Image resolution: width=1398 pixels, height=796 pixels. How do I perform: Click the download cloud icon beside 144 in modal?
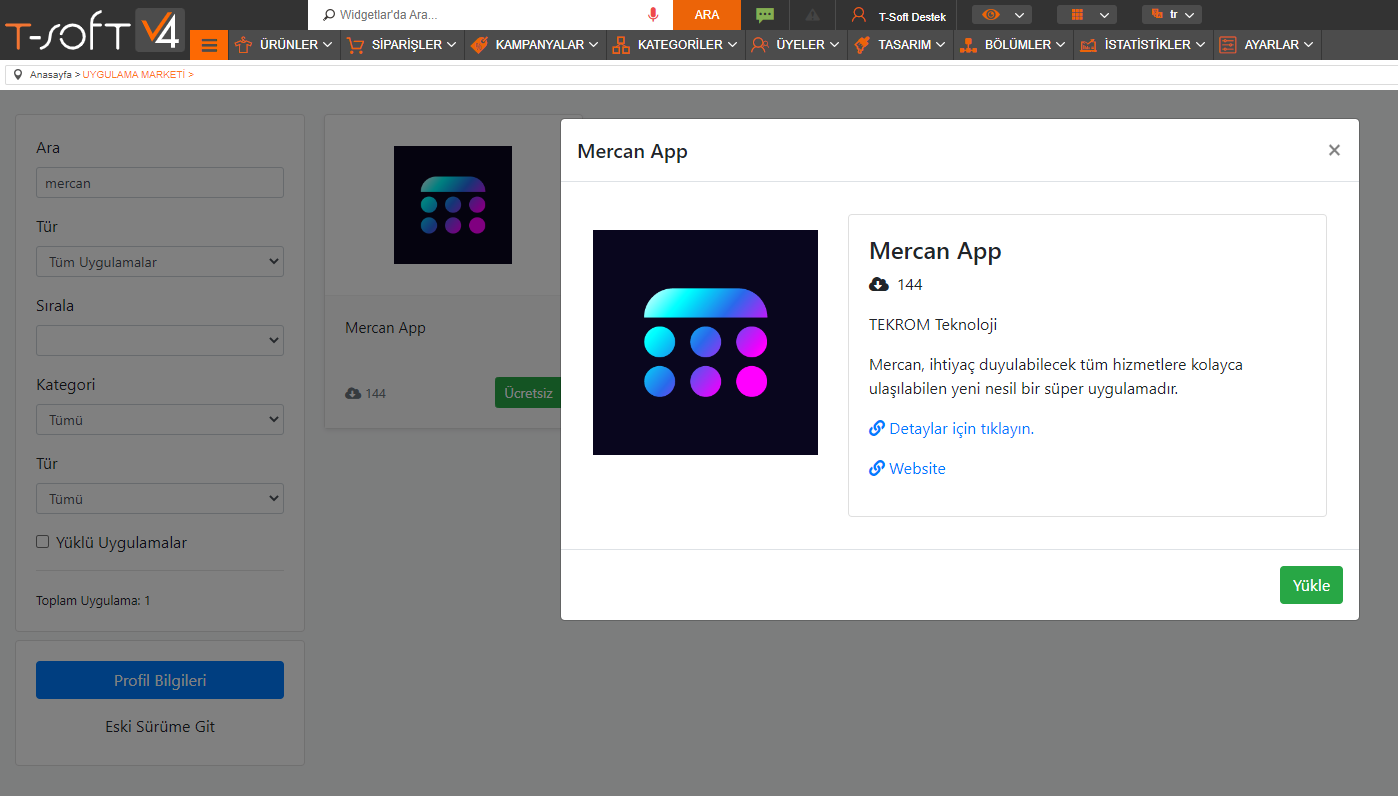tap(879, 285)
